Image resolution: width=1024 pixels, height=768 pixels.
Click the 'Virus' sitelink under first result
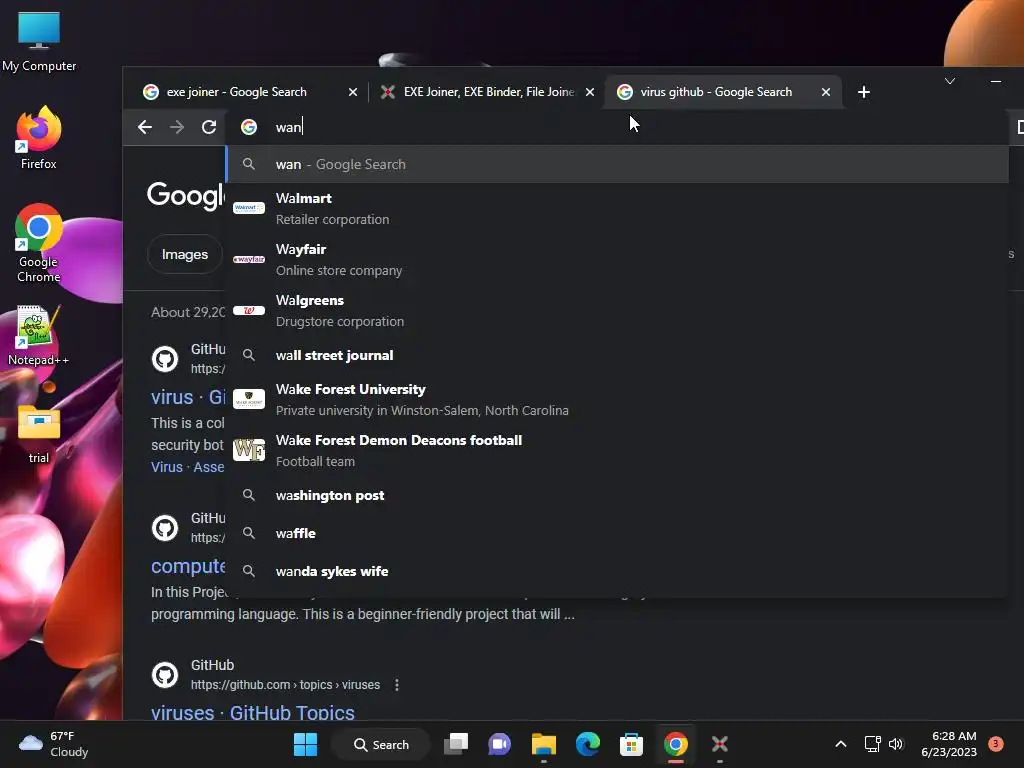[x=167, y=467]
